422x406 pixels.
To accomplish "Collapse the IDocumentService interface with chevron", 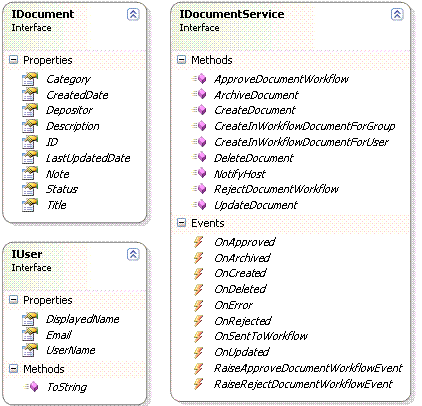I will (x=397, y=14).
